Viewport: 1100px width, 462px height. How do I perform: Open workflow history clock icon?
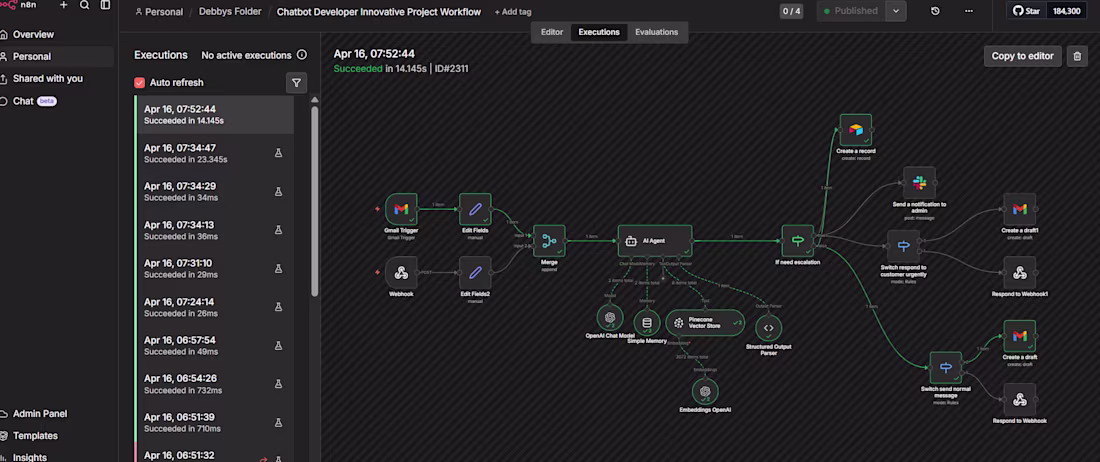click(x=935, y=11)
